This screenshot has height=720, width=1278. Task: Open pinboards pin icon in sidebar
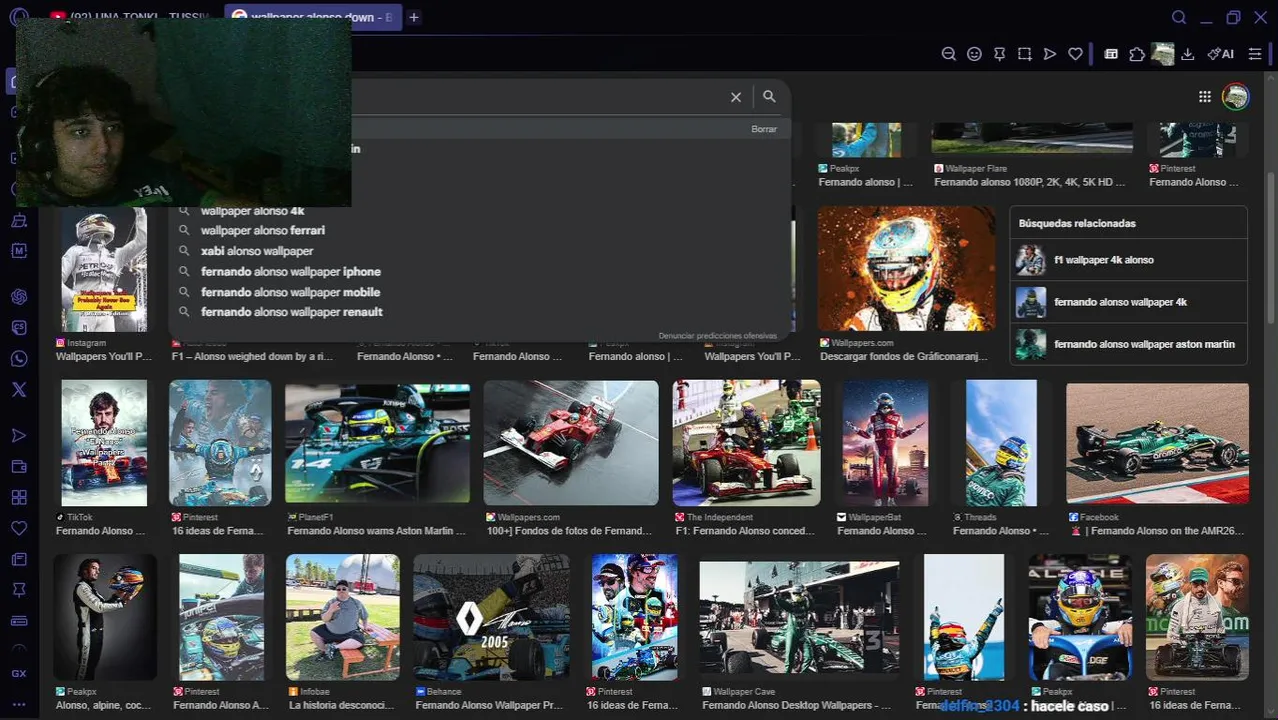click(19, 590)
